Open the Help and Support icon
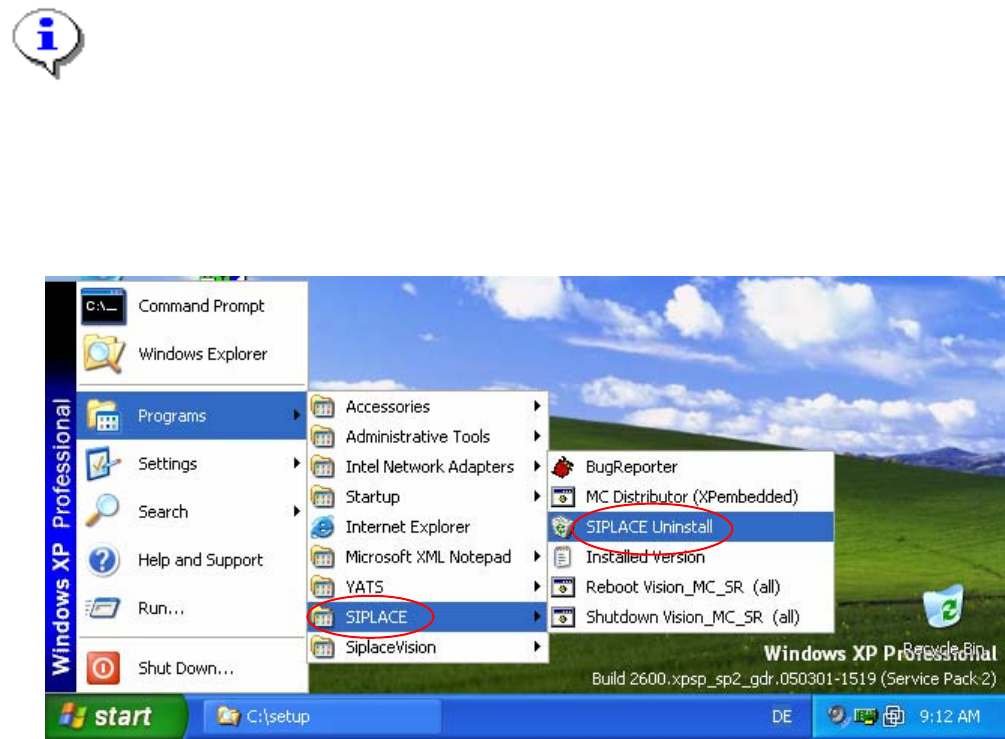 click(103, 560)
